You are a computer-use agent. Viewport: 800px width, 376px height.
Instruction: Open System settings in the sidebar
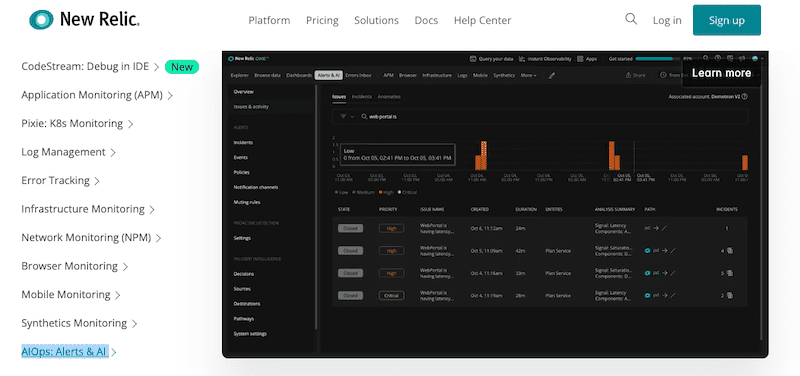pyautogui.click(x=250, y=334)
